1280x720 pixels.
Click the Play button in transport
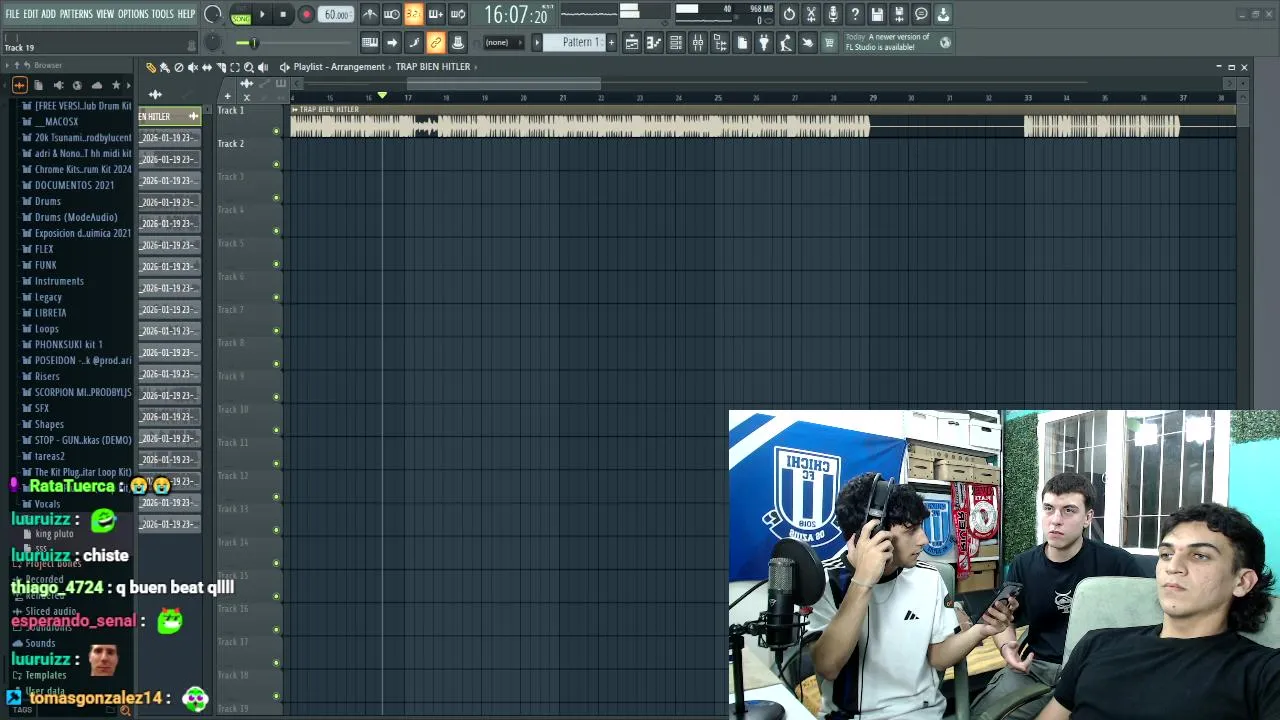263,15
